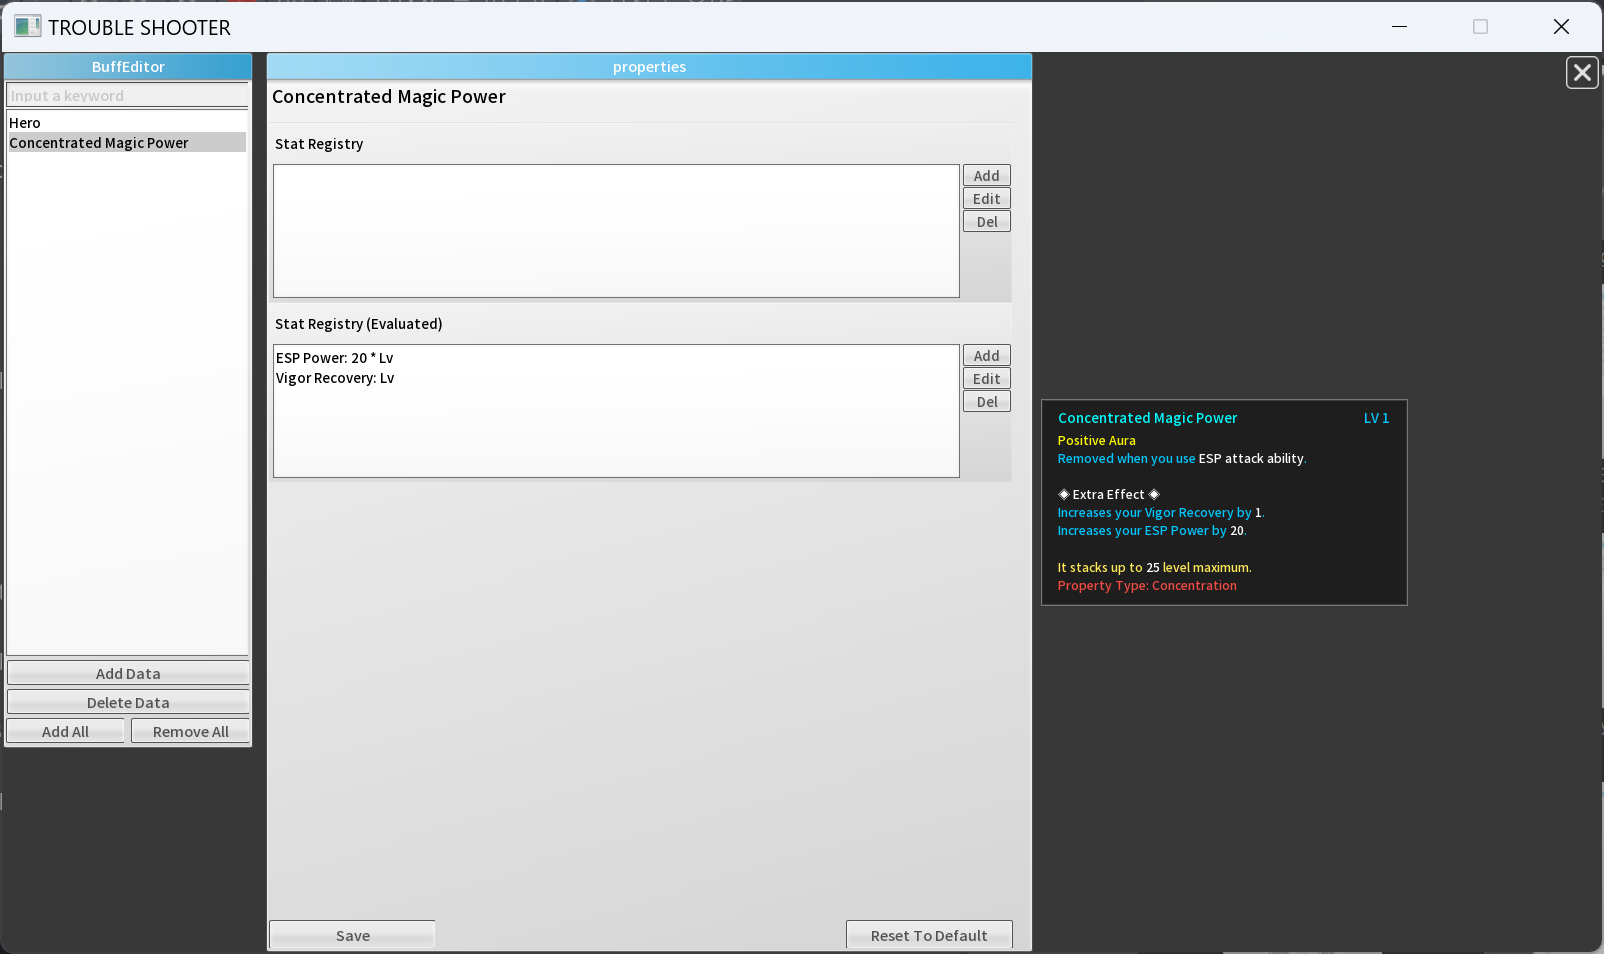Click Add Data button
This screenshot has width=1604, height=954.
128,673
